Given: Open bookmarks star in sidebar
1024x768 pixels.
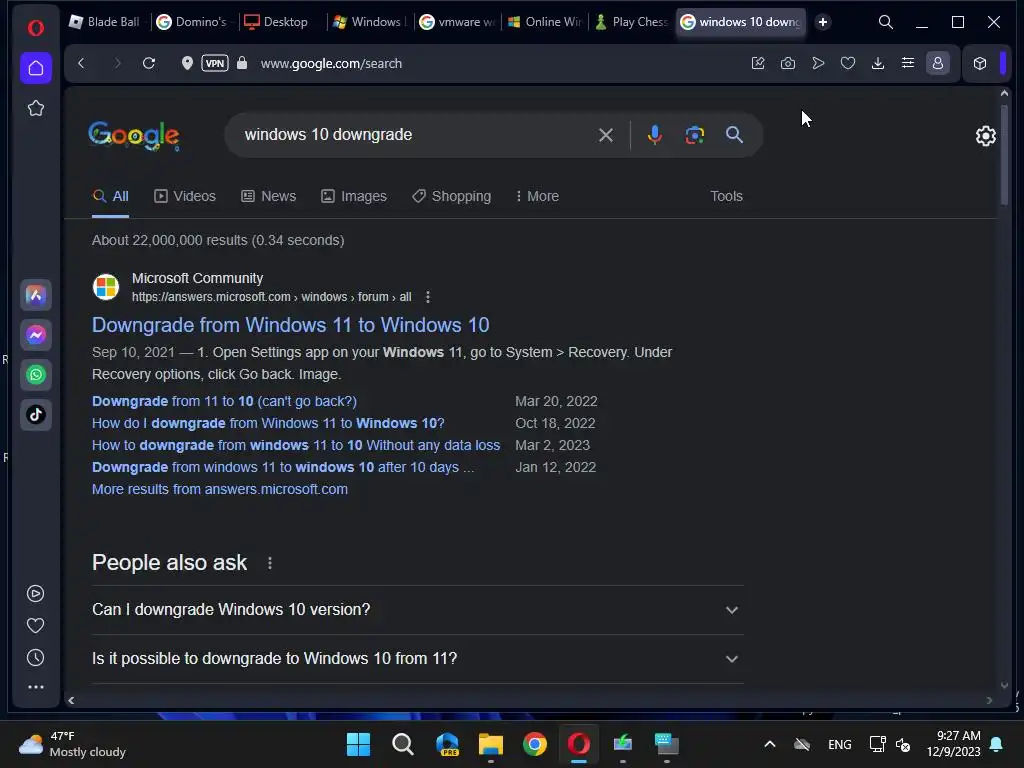Looking at the screenshot, I should [x=36, y=108].
